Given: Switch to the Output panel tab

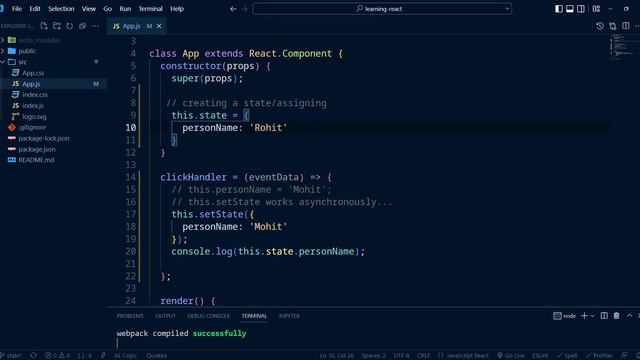Looking at the screenshot, I should coord(165,316).
